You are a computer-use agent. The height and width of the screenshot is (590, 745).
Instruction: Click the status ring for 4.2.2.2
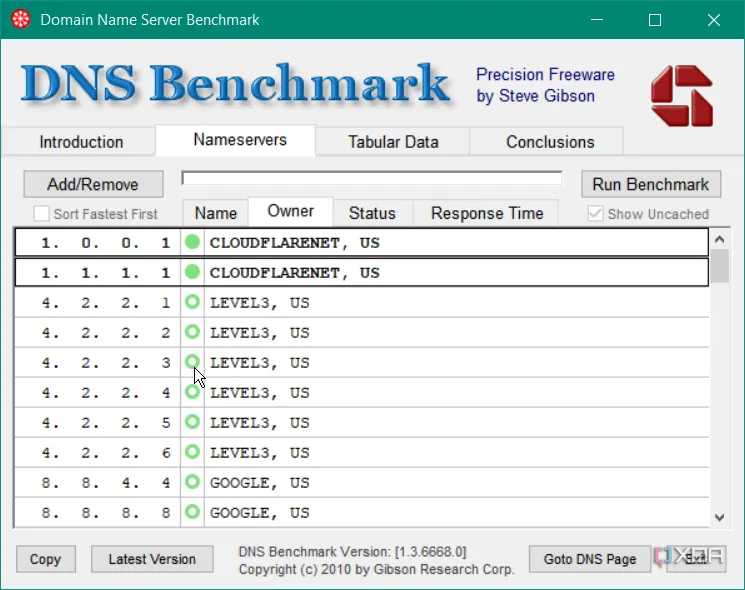192,332
